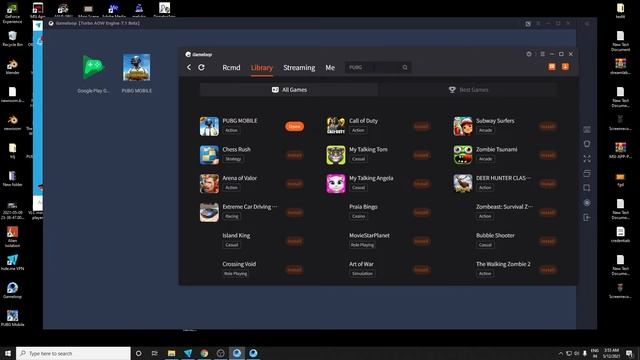
Task: Open the Rcmd tab
Action: pos(231,68)
